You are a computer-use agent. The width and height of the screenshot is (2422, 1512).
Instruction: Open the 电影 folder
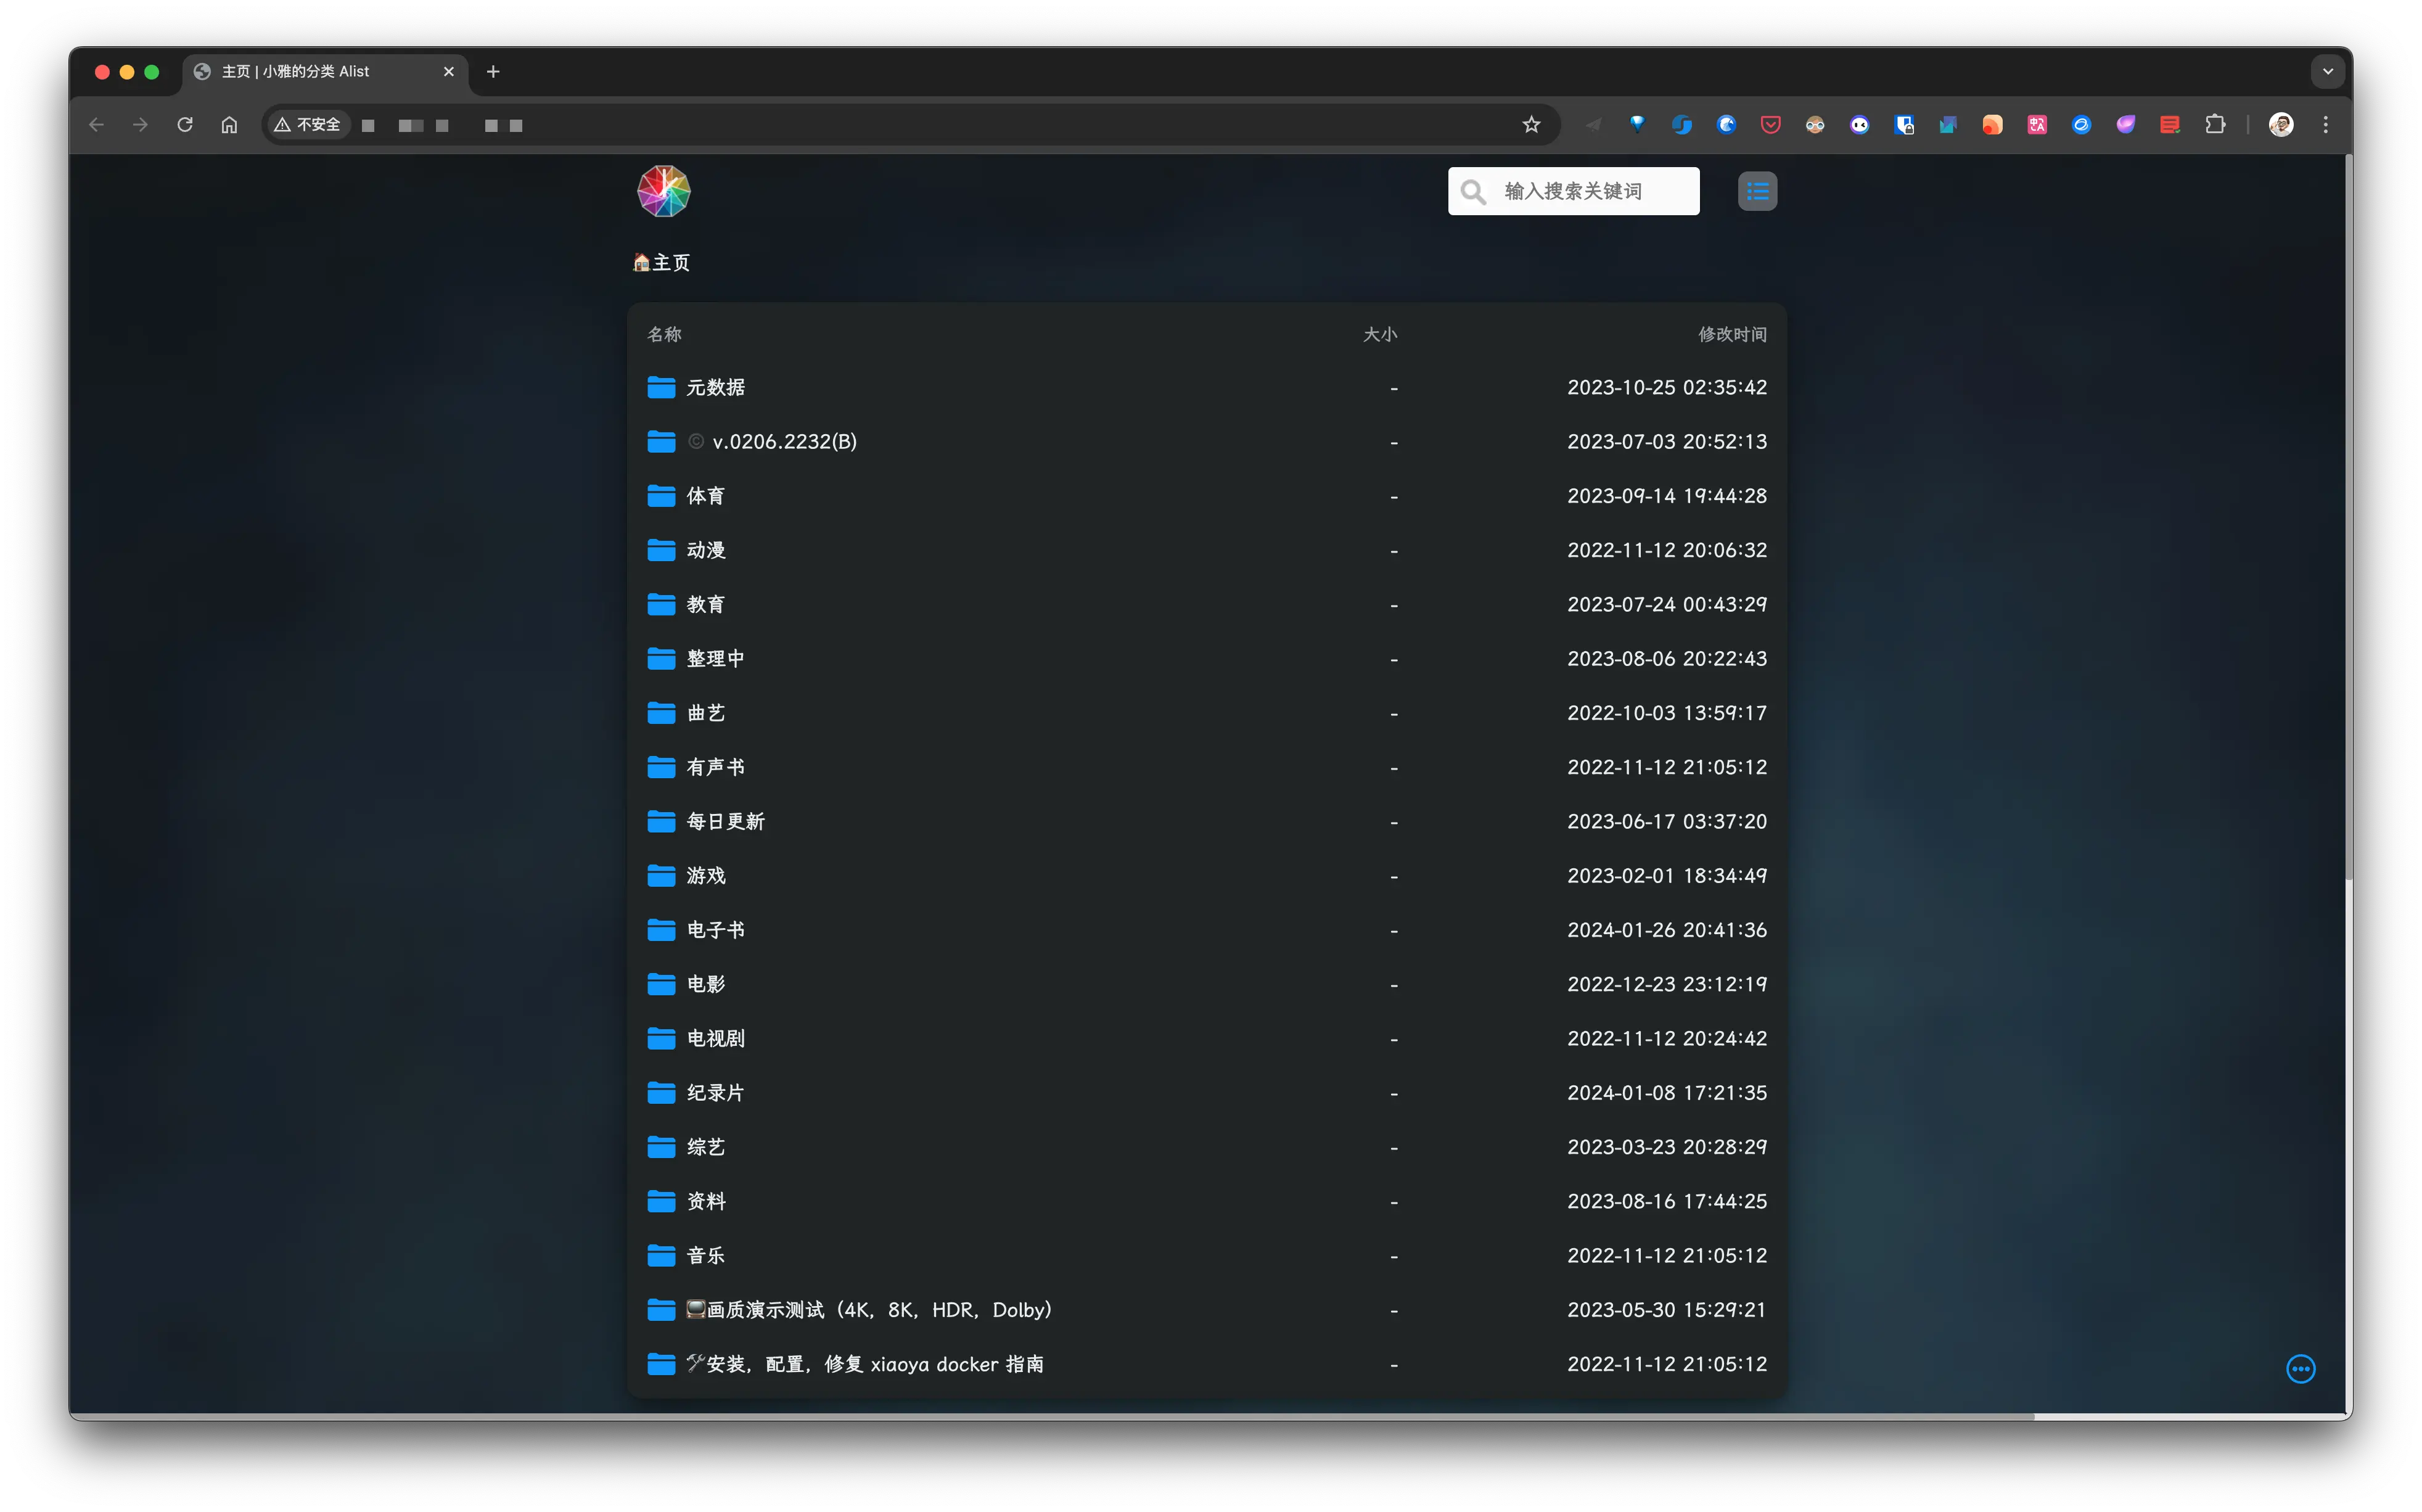coord(706,984)
